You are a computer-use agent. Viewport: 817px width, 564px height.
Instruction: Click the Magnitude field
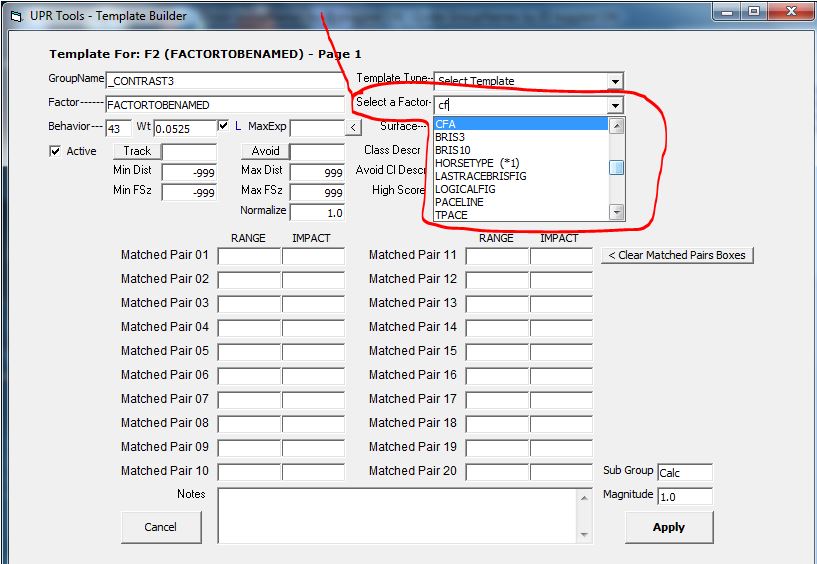click(x=685, y=496)
